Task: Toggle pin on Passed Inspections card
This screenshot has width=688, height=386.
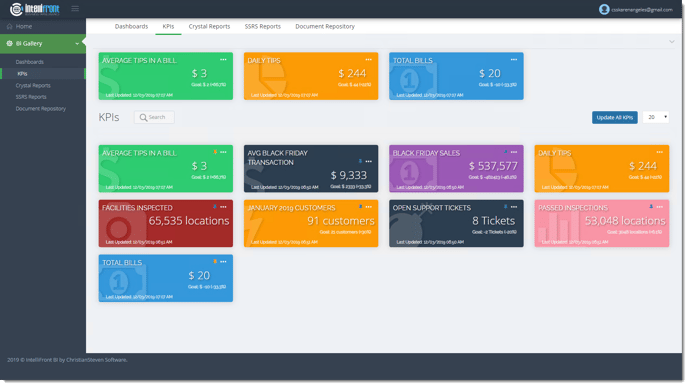Action: pos(651,207)
